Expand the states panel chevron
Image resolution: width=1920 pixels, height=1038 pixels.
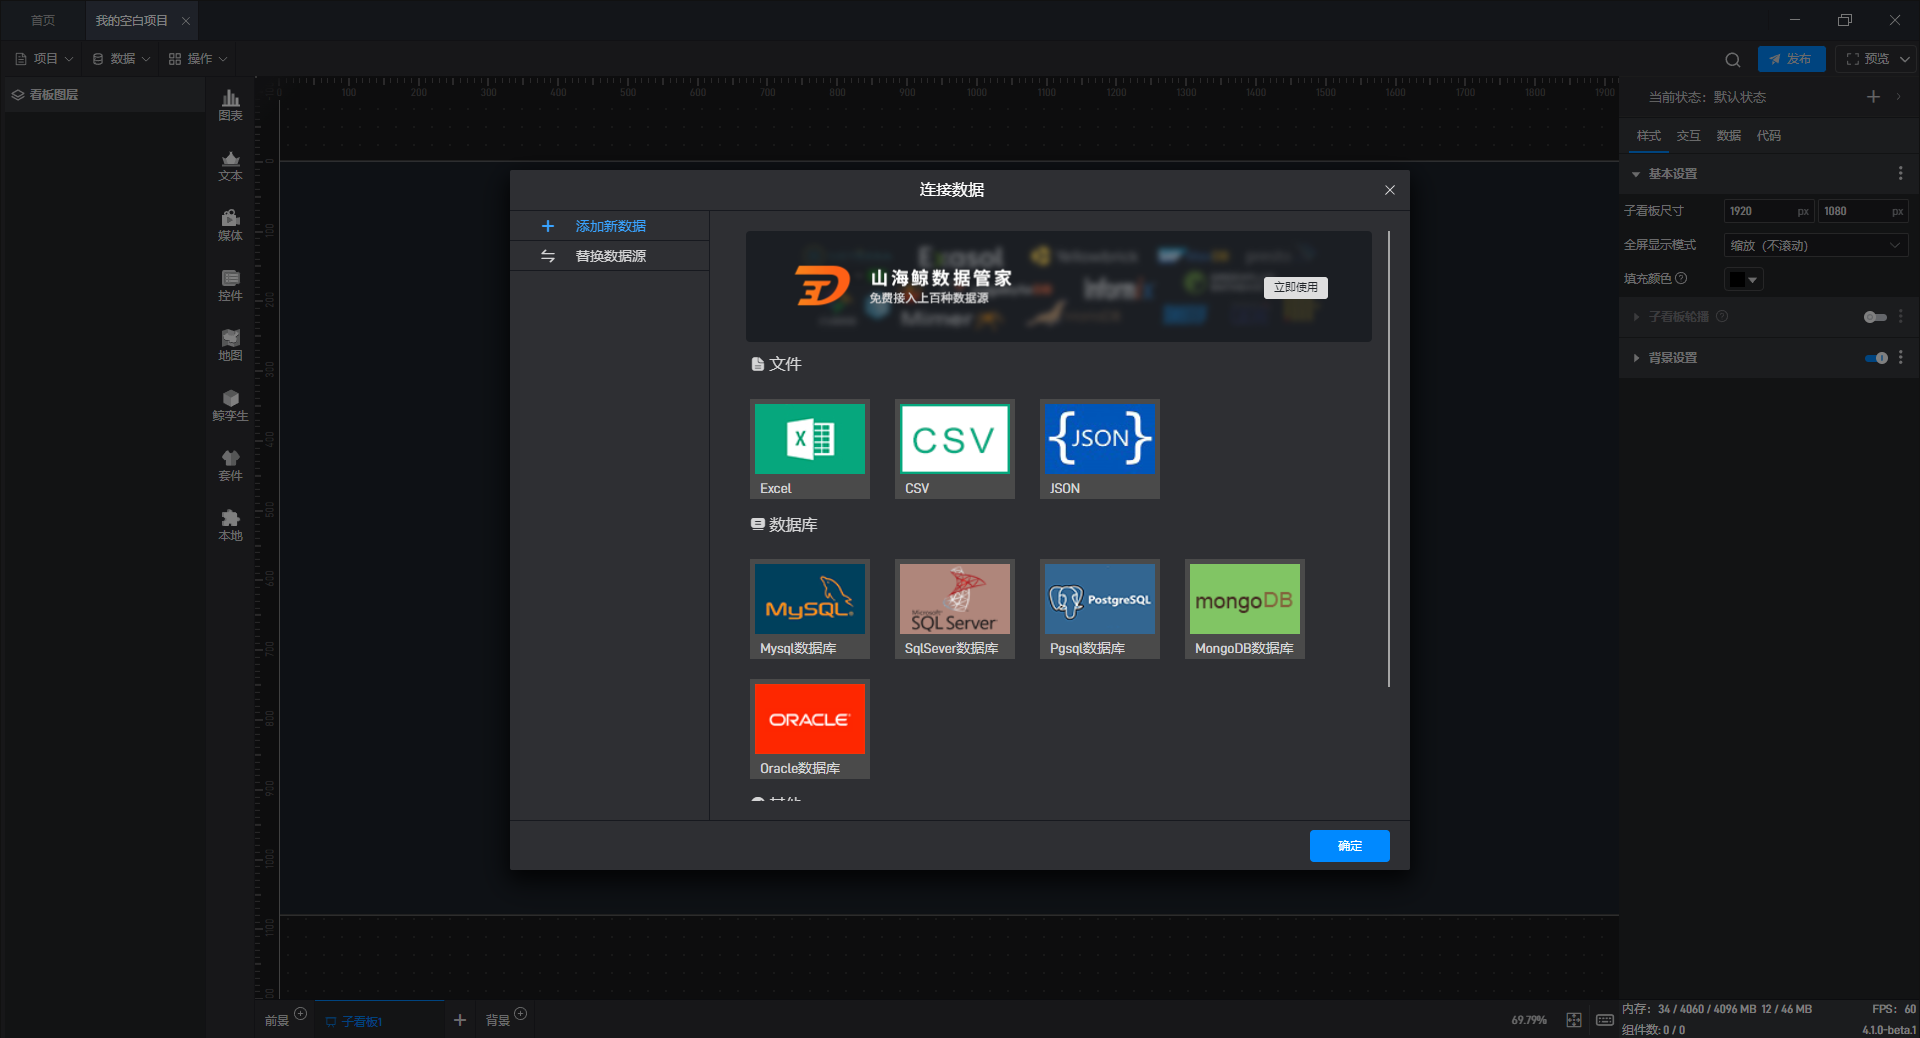coord(1899,97)
